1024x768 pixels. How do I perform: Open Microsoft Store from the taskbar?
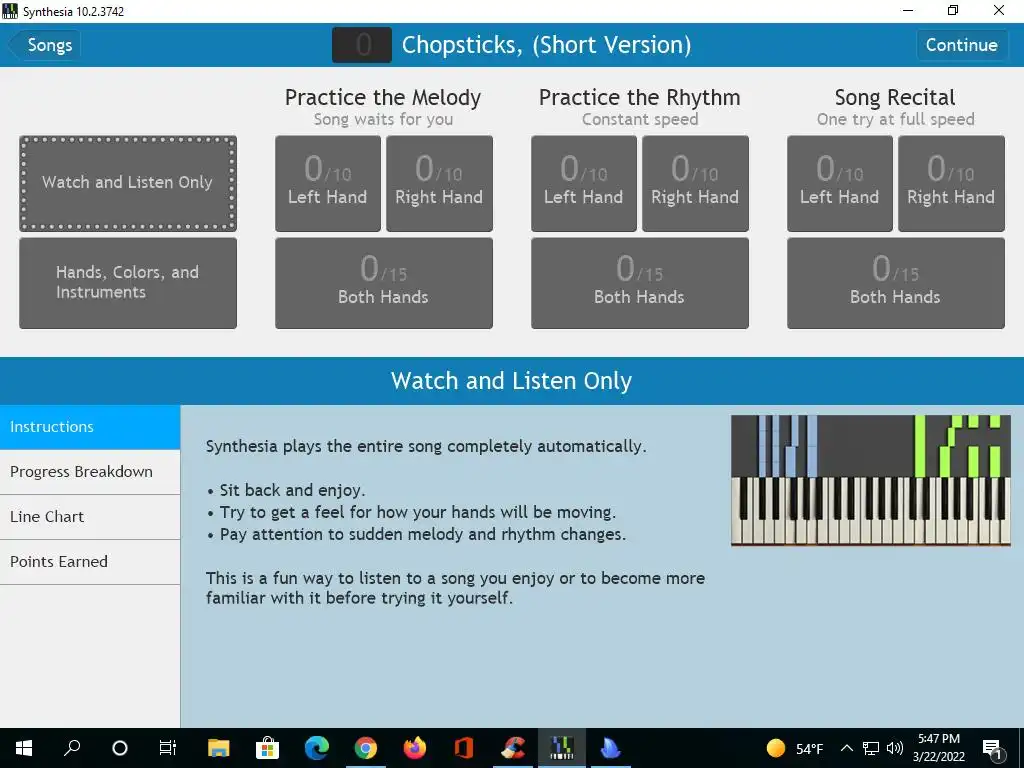click(267, 748)
